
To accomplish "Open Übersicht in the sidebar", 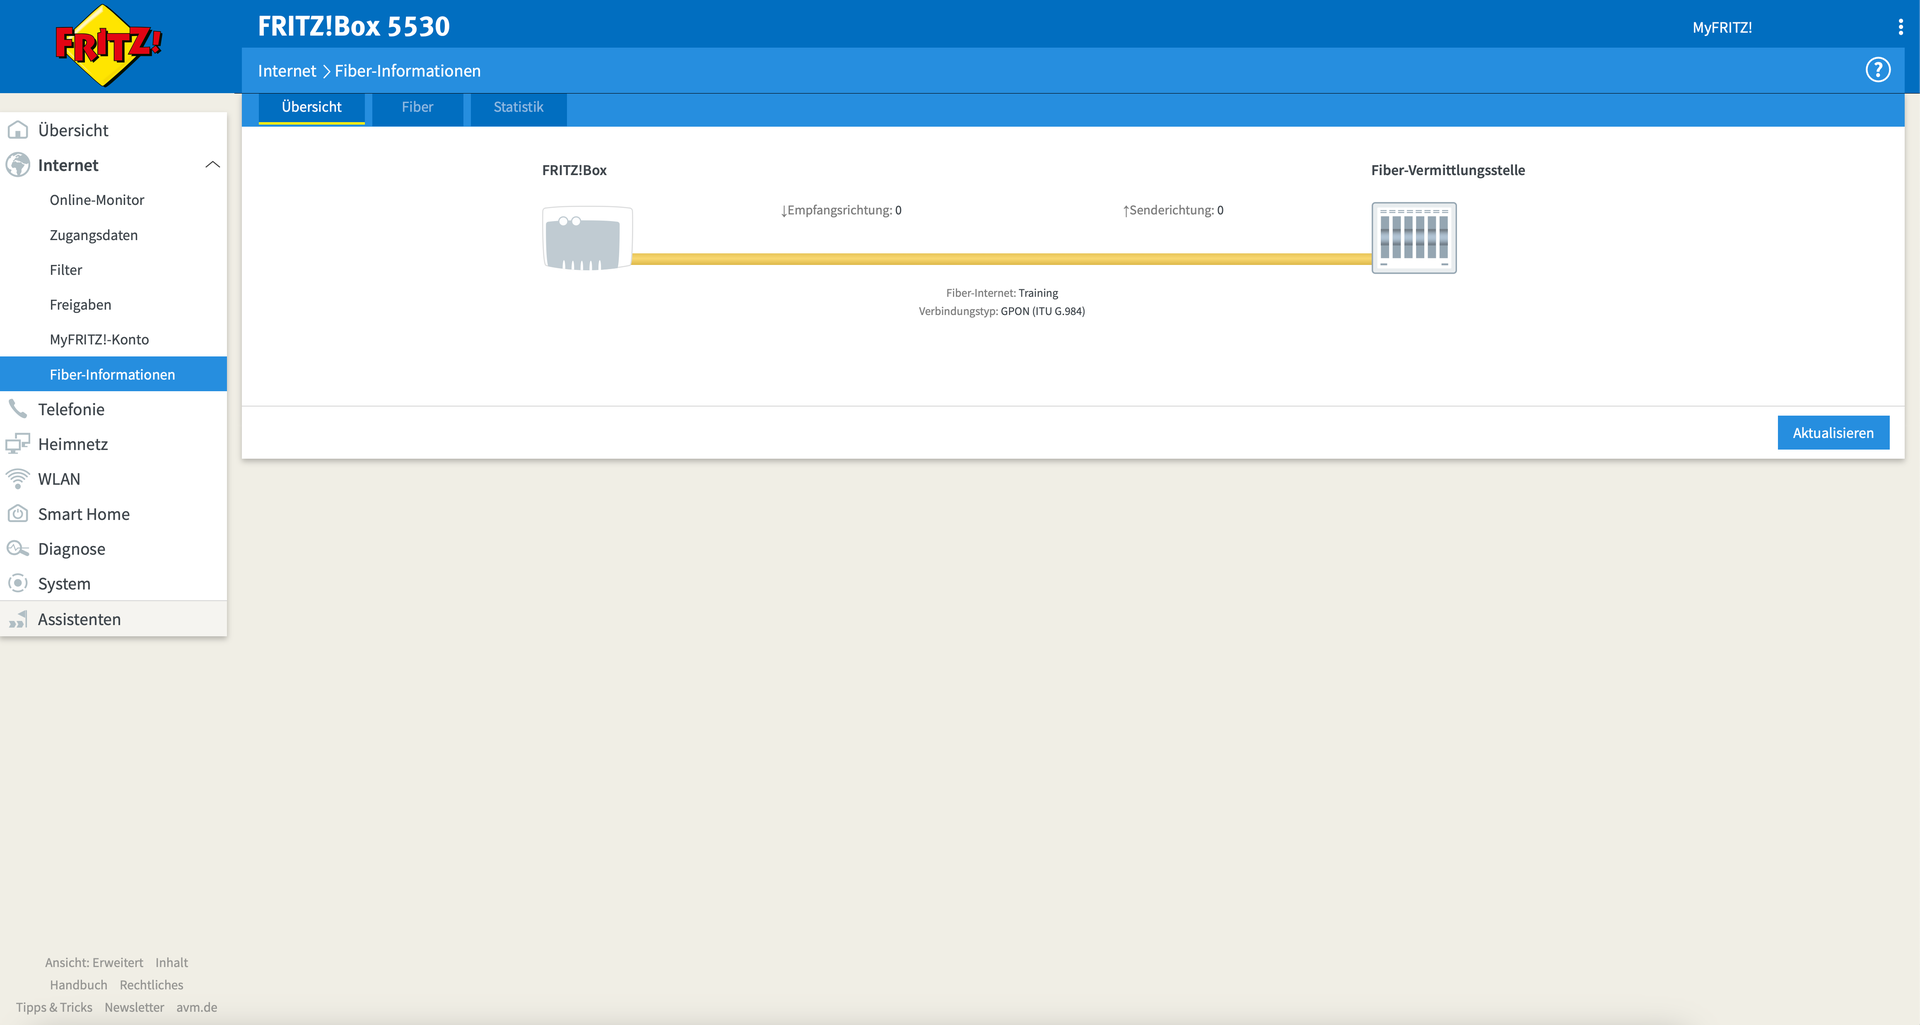I will pyautogui.click(x=113, y=130).
